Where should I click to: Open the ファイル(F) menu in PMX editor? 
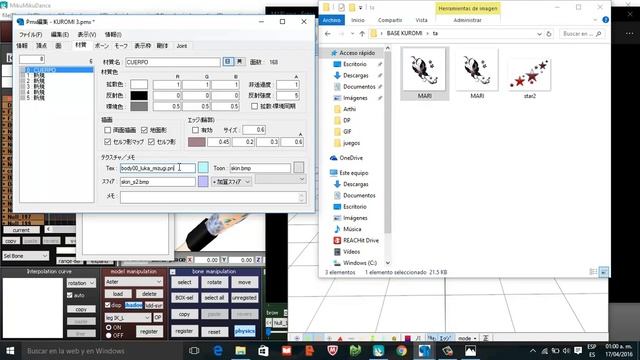pyautogui.click(x=30, y=35)
